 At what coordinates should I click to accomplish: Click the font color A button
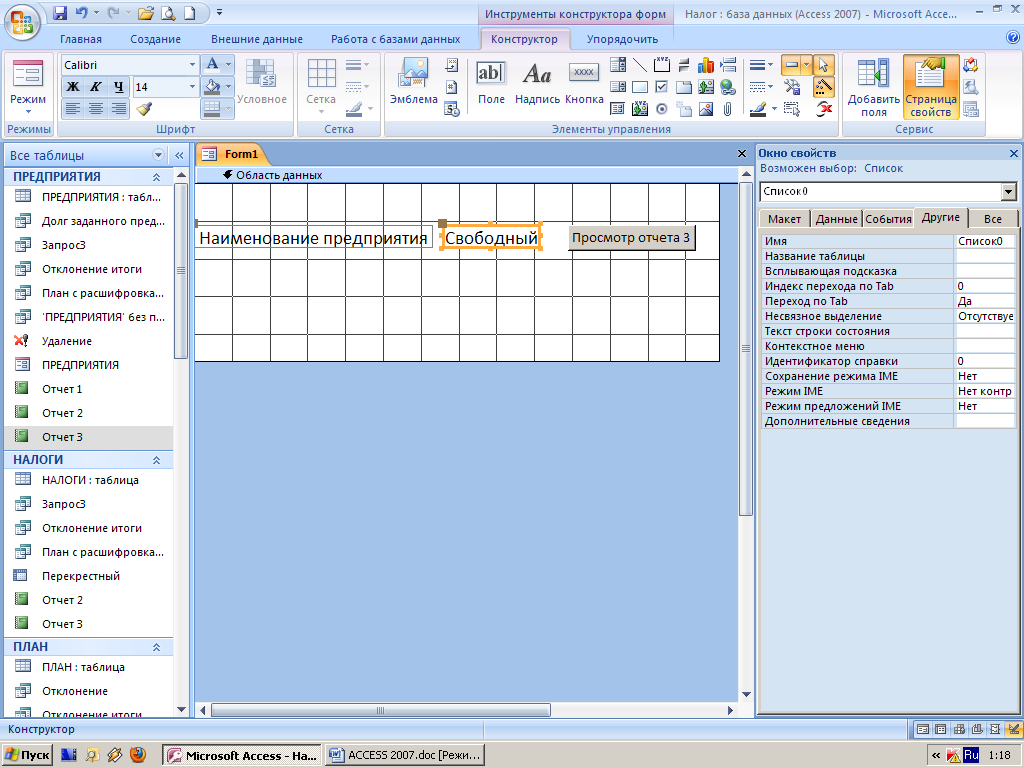tap(212, 65)
